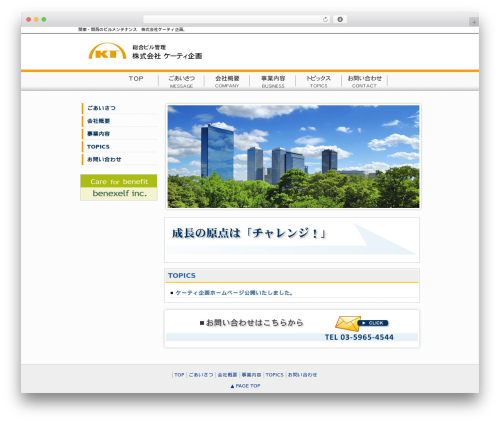The width and height of the screenshot is (500, 423).
Task: Open トピックス TOPICS navigation item
Action: [319, 81]
